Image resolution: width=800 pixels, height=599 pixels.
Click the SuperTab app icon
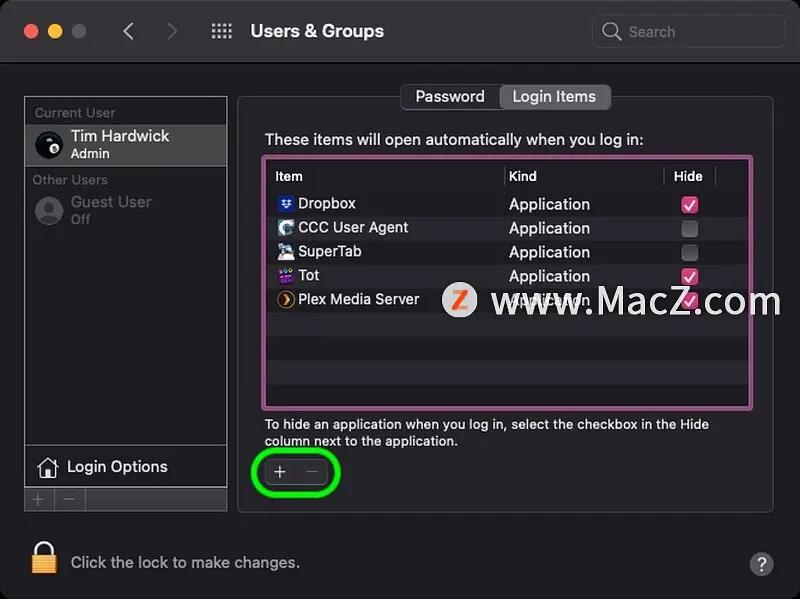tap(286, 252)
